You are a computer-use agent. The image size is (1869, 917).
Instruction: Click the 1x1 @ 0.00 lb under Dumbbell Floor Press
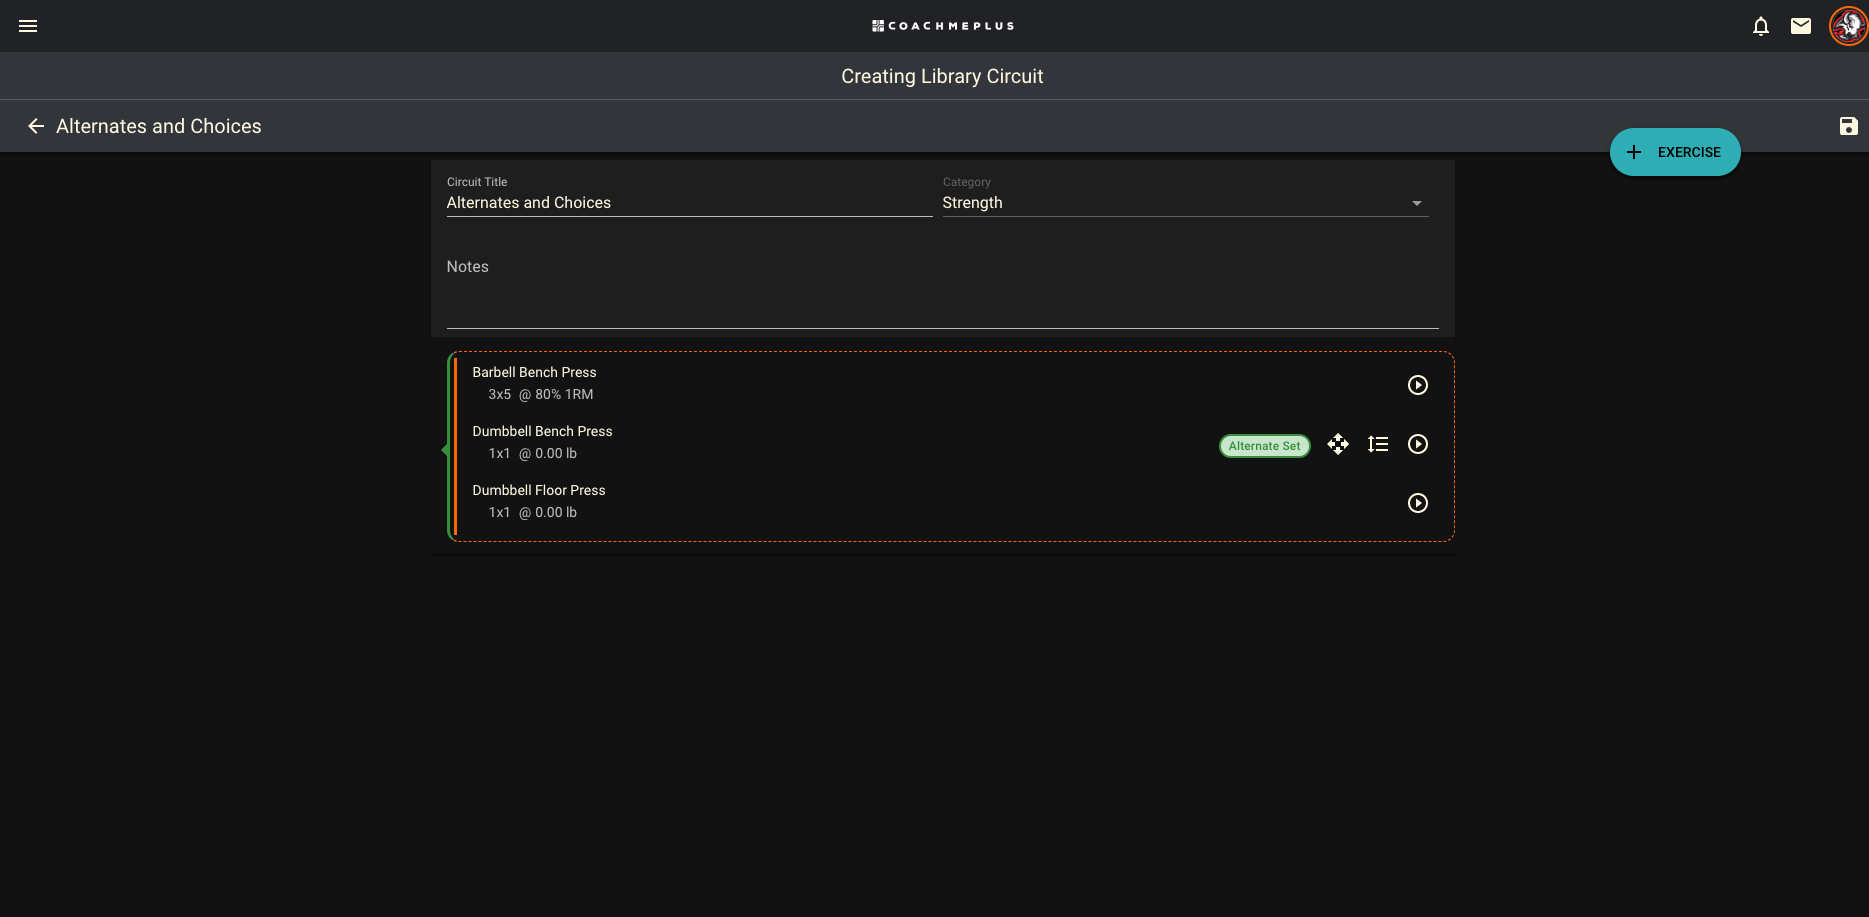(533, 512)
